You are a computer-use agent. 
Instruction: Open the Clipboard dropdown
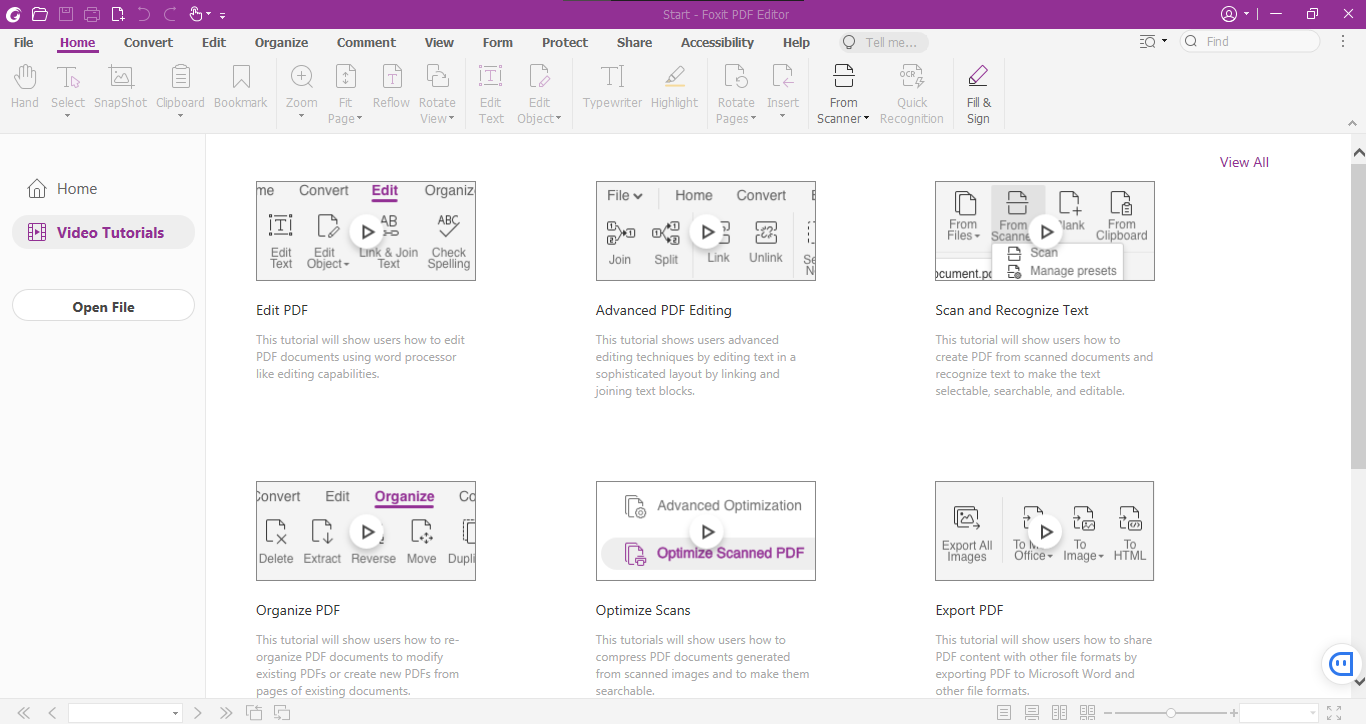[181, 116]
